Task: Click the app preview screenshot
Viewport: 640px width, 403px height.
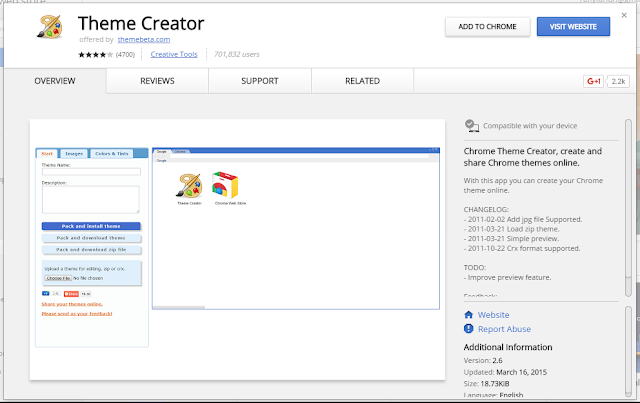Action: point(237,249)
